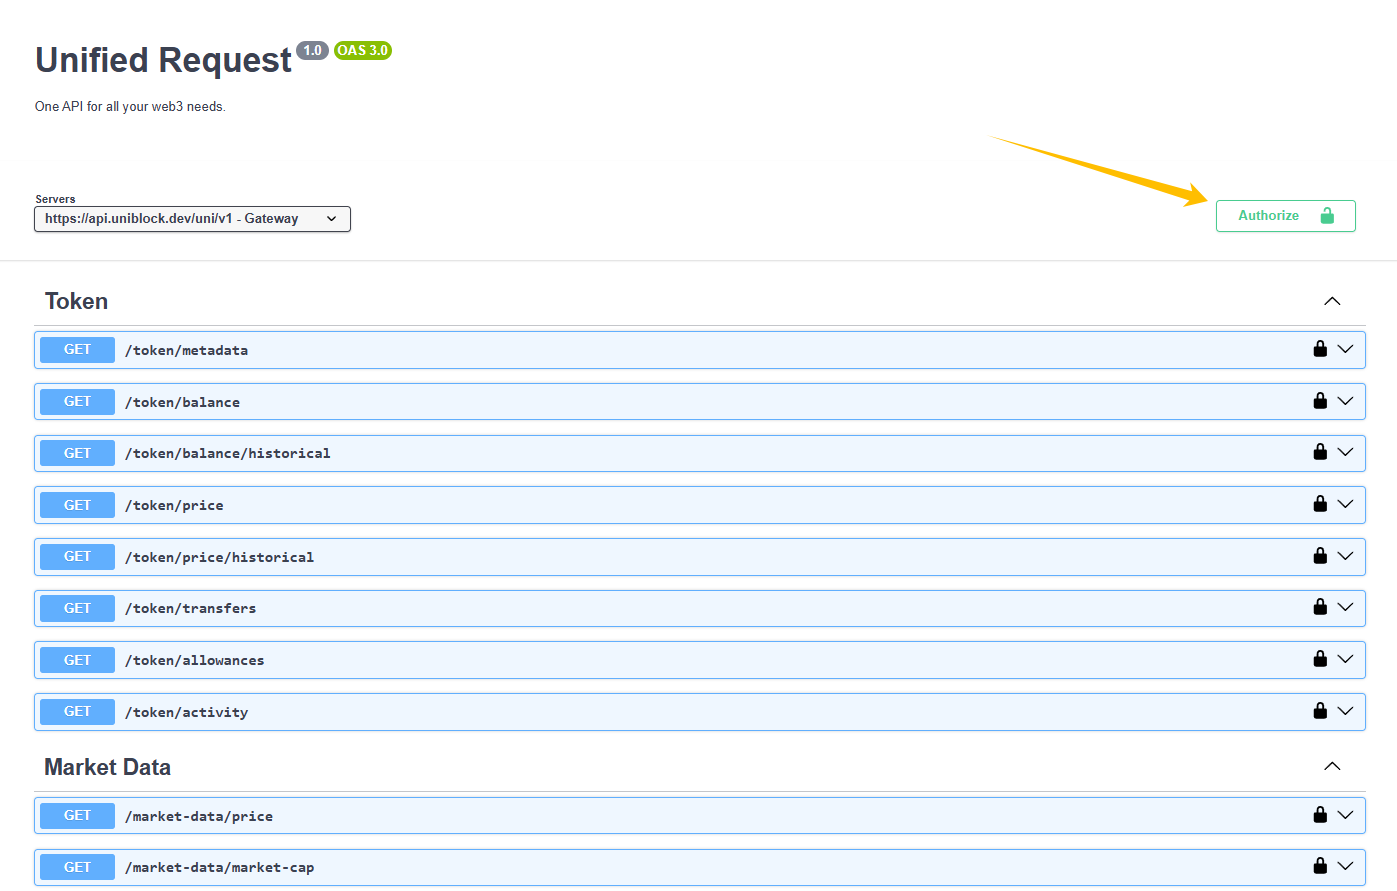Expand /token/price with its chevron
The width and height of the screenshot is (1397, 891).
tap(1345, 504)
